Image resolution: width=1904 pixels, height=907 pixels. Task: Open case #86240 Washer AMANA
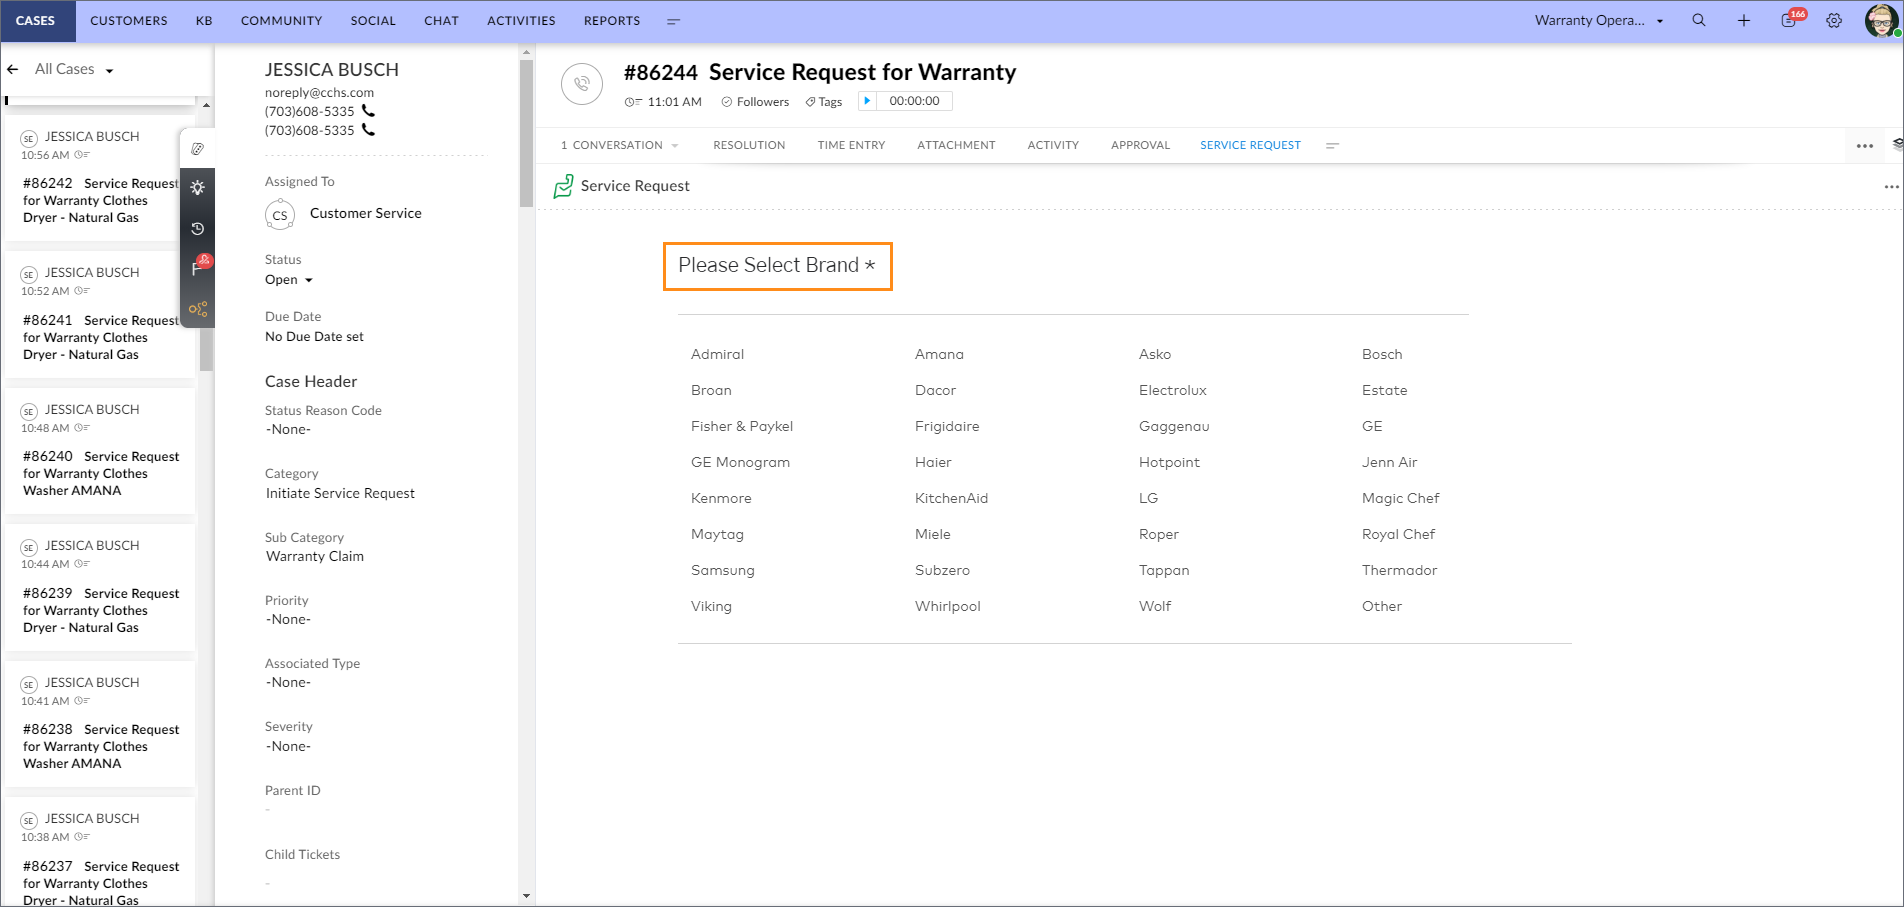tap(100, 452)
